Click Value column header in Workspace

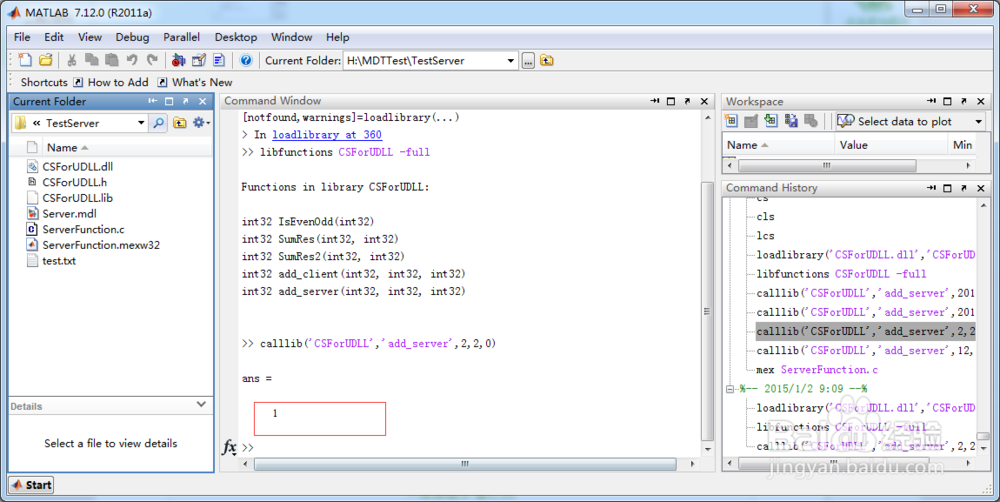[853, 145]
